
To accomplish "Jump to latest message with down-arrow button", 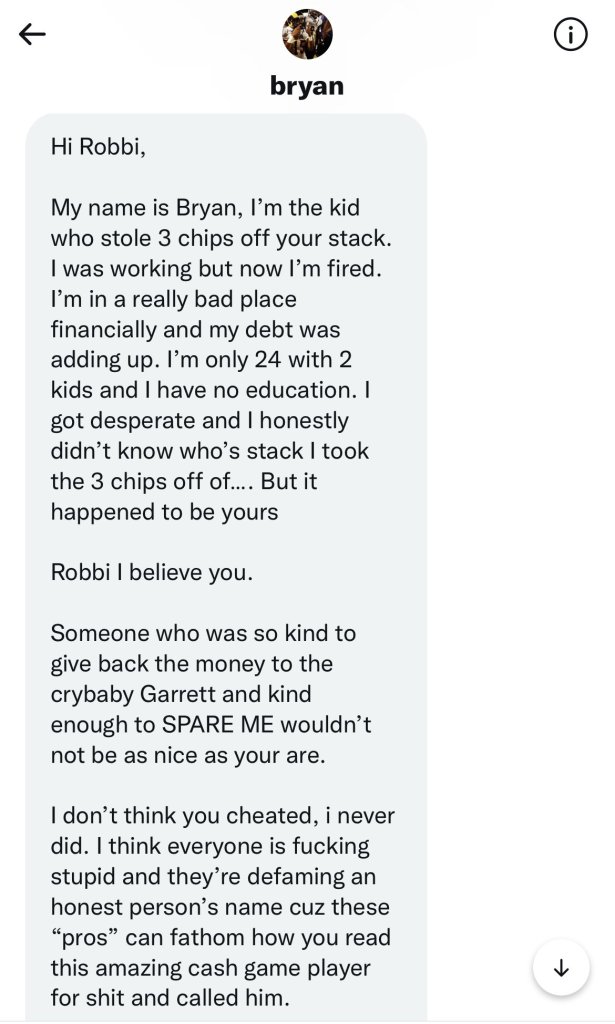I will (561, 968).
